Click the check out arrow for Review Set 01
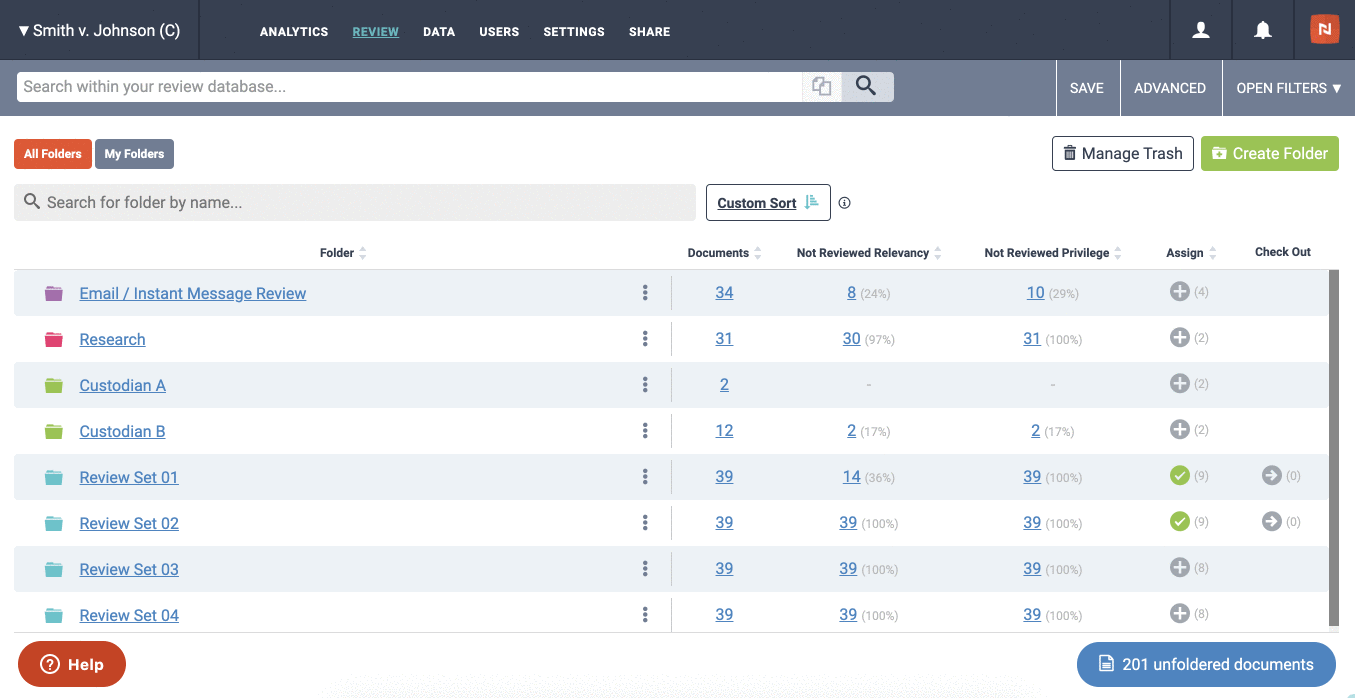 click(x=1271, y=476)
